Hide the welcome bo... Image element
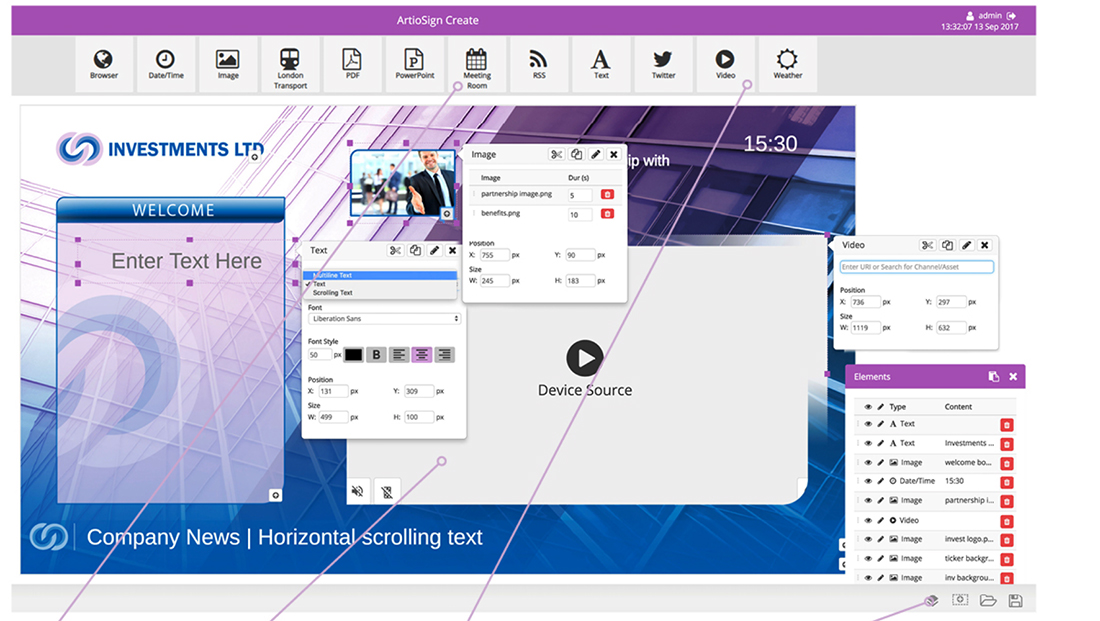The image size is (1100, 621). click(868, 463)
